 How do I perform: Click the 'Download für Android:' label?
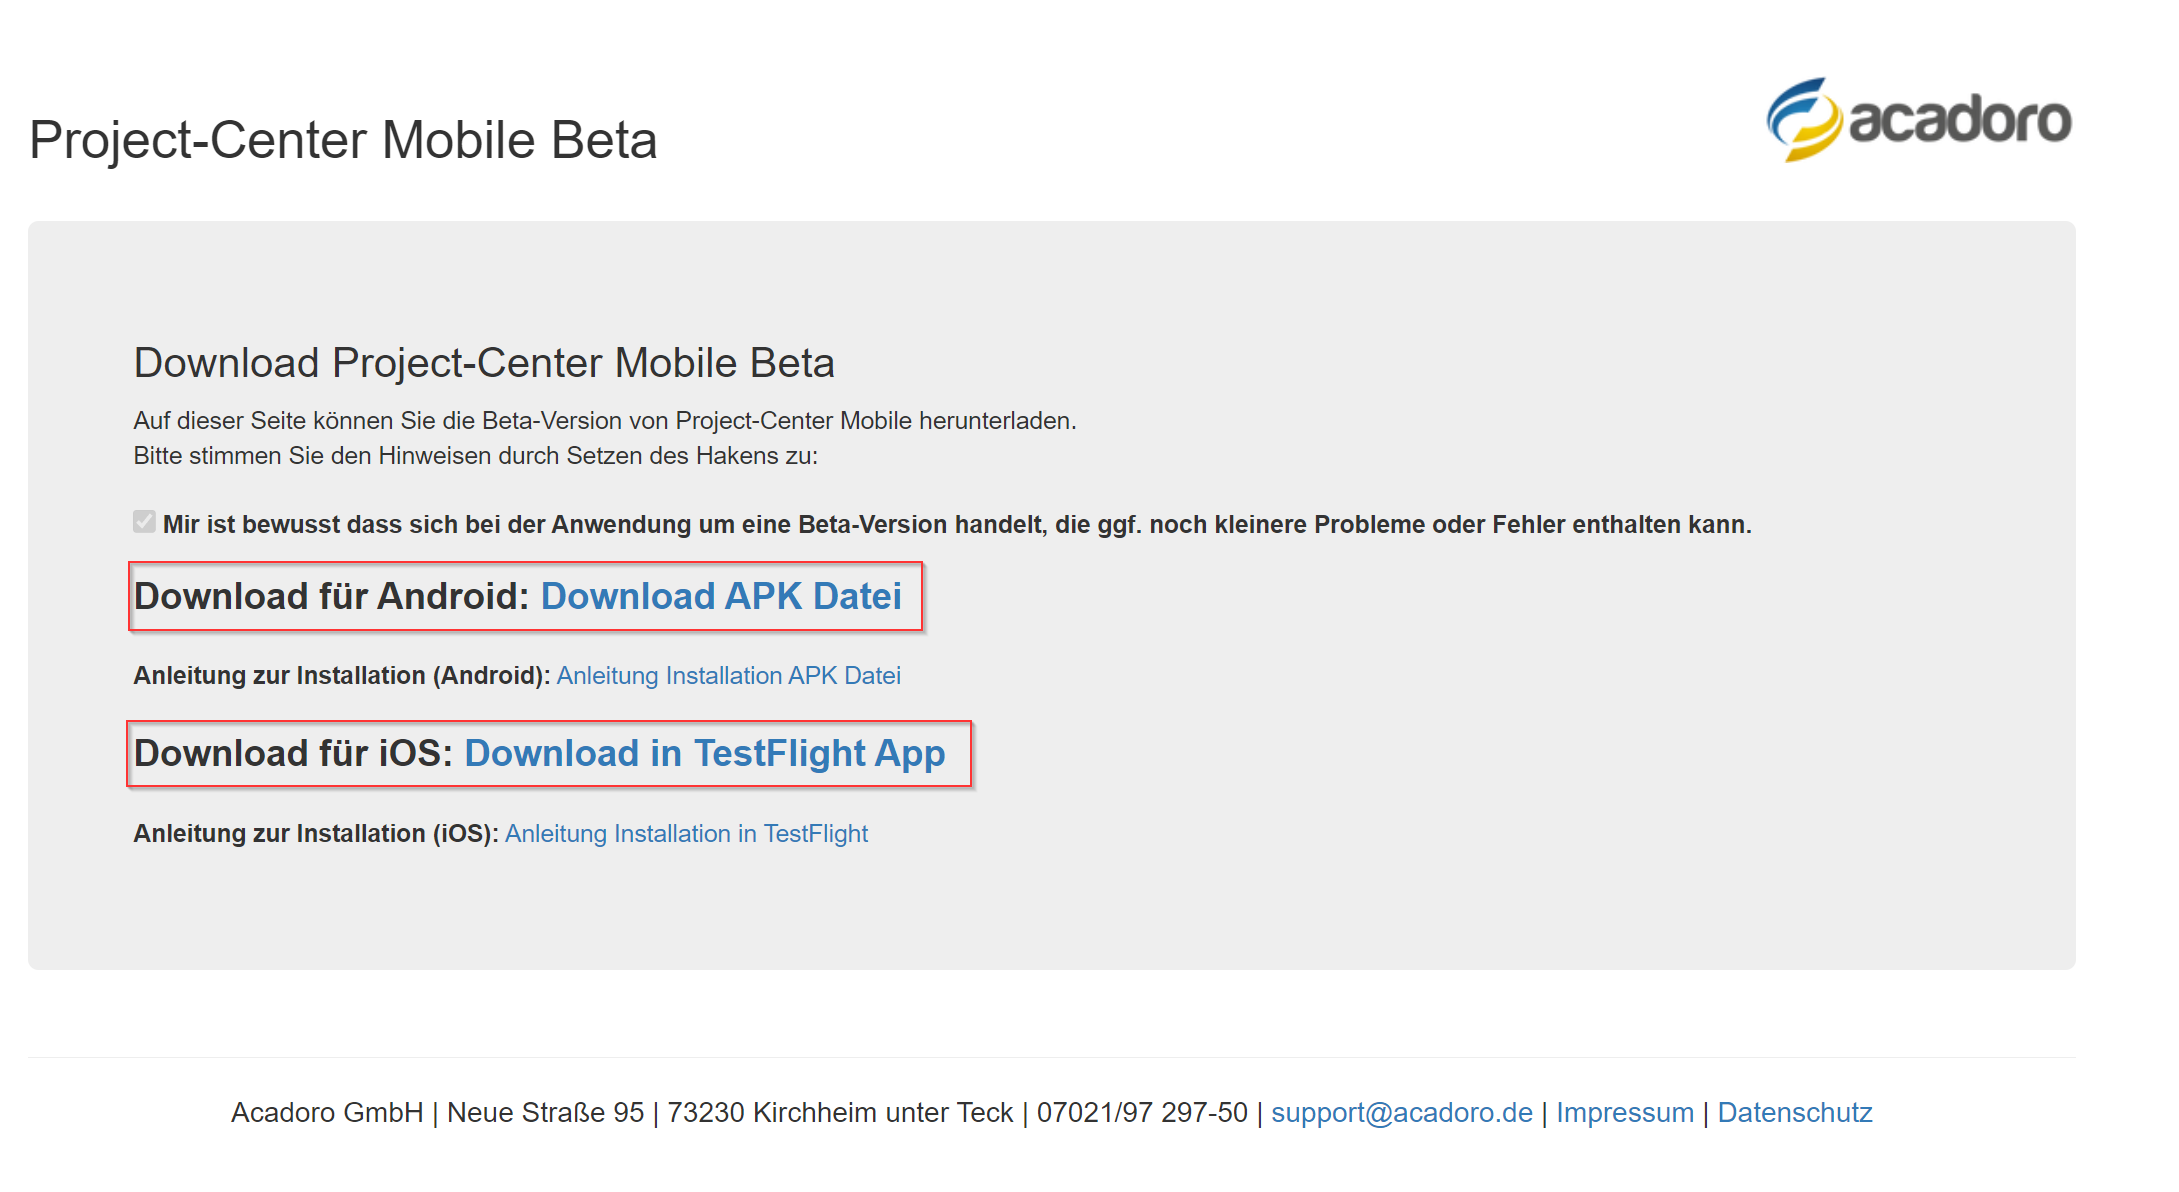[331, 597]
